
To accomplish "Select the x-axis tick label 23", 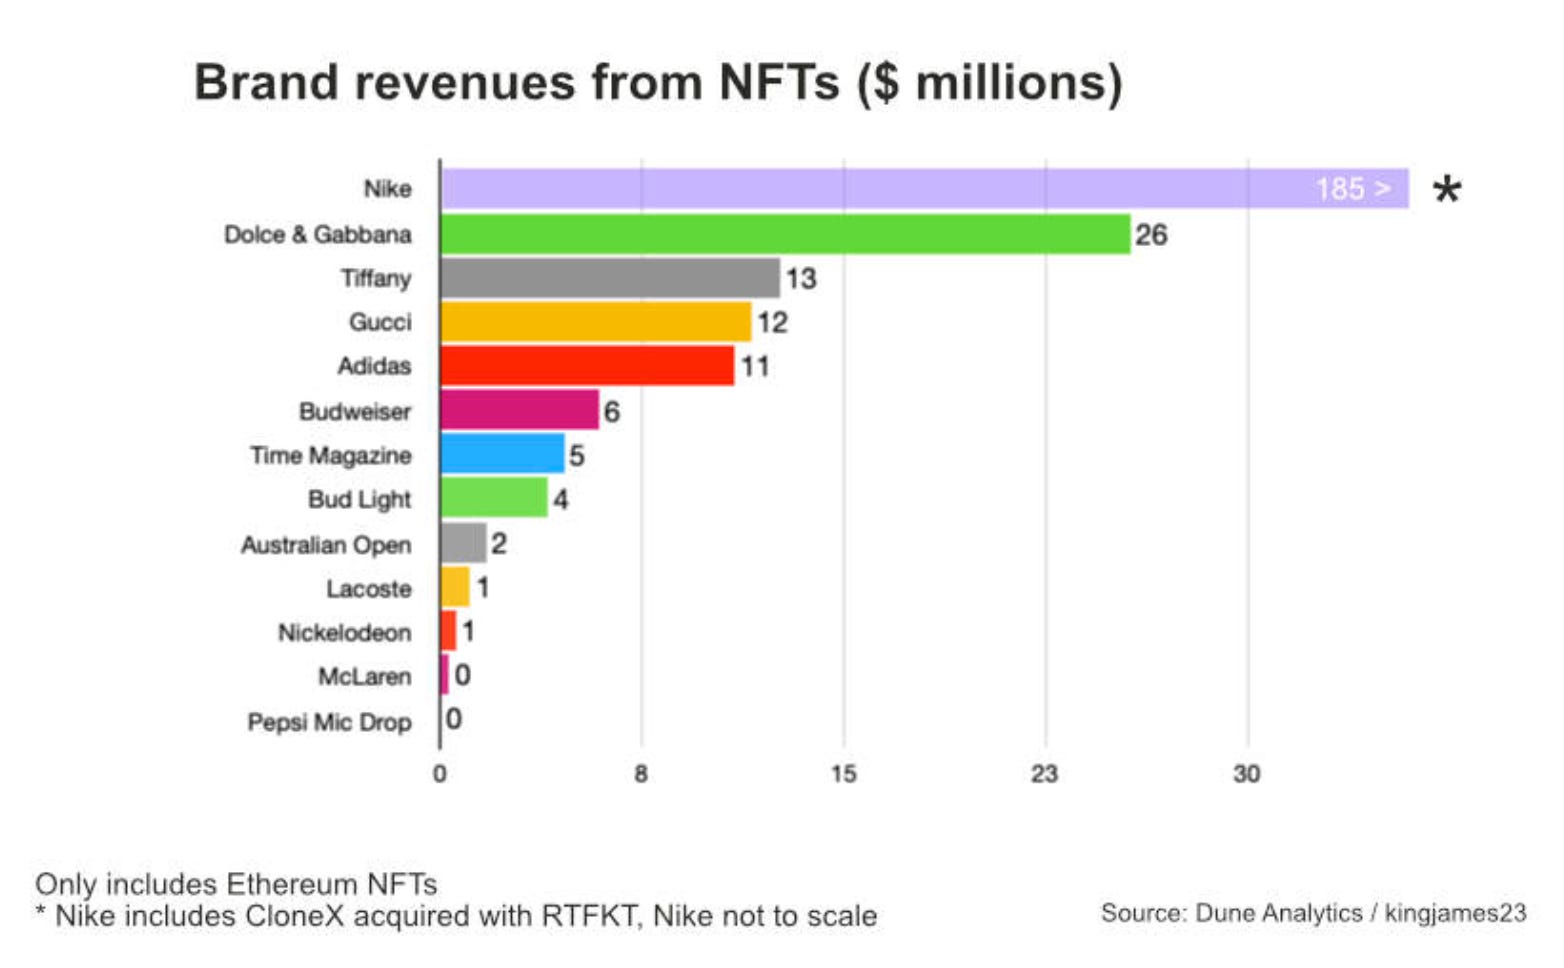I will 1044,773.
